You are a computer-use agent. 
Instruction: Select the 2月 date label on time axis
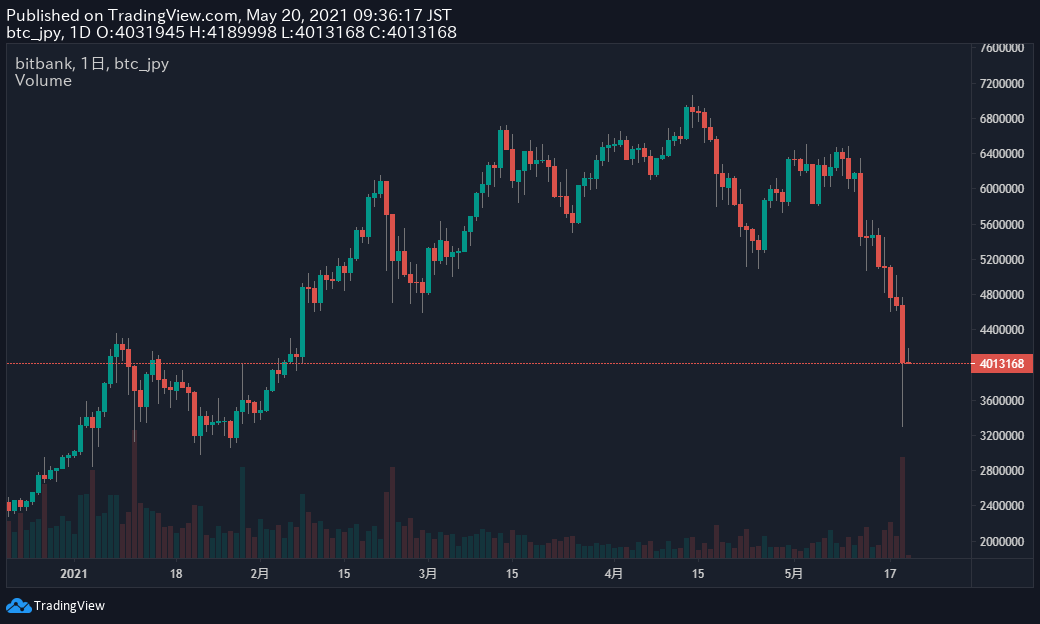259,574
